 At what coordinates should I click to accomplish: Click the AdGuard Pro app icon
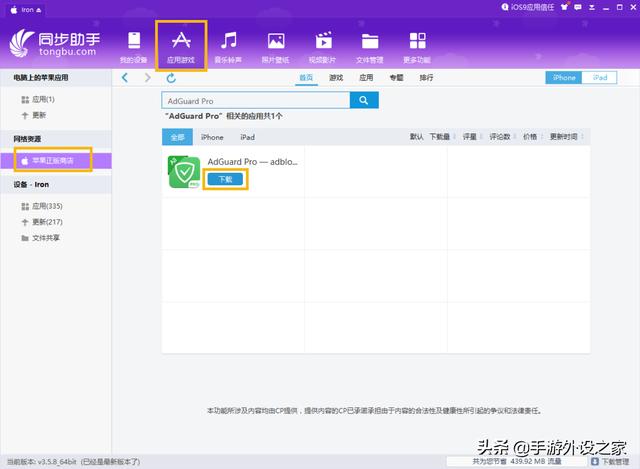tap(184, 172)
